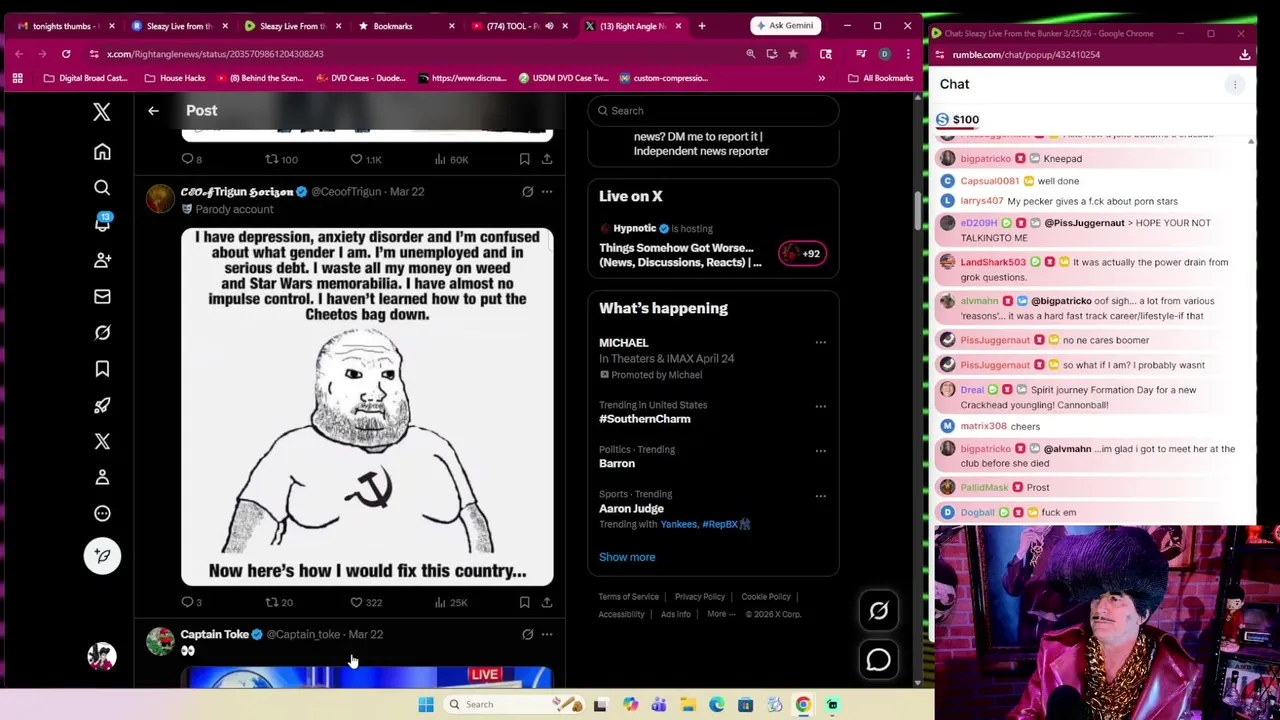The image size is (1280, 720).
Task: Open Microsoft Edge from taskbar
Action: point(717,705)
